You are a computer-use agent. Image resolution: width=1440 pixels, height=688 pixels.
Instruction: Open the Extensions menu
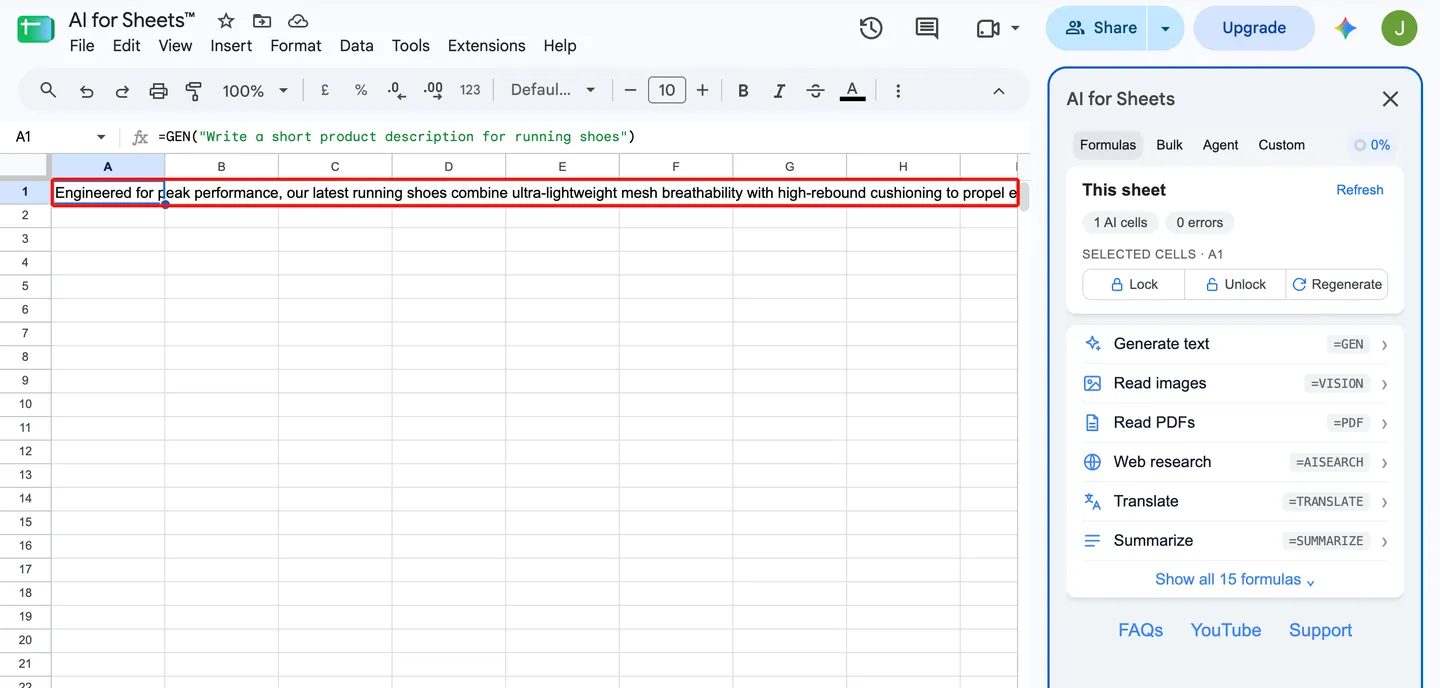click(x=486, y=46)
